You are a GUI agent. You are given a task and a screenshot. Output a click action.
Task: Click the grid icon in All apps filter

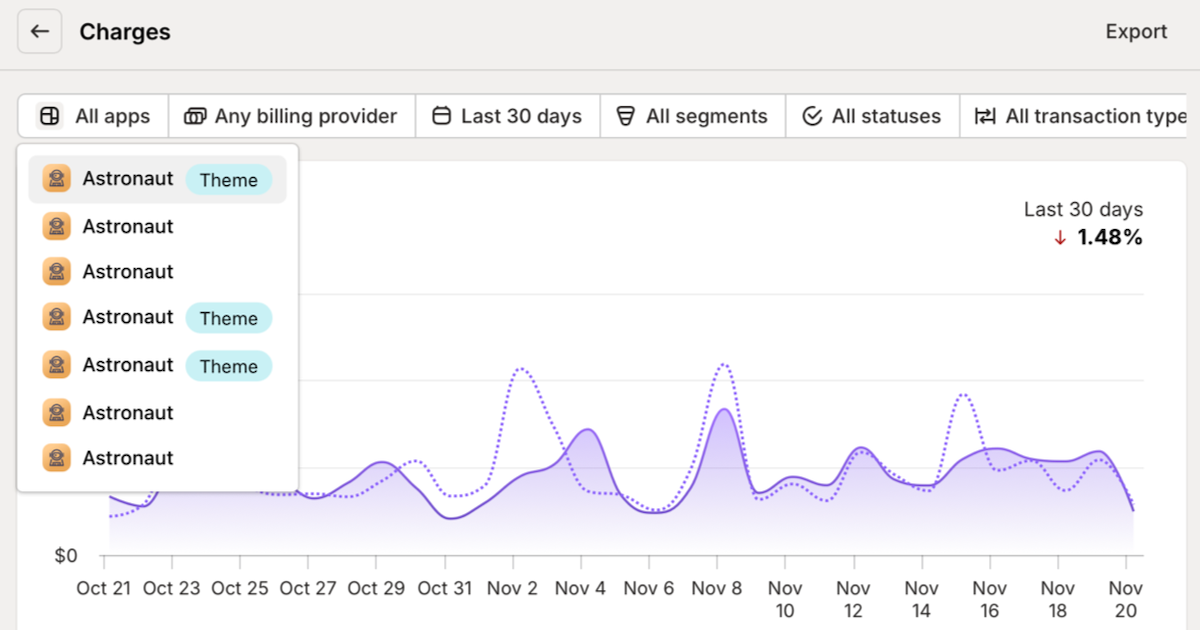[x=49, y=117]
